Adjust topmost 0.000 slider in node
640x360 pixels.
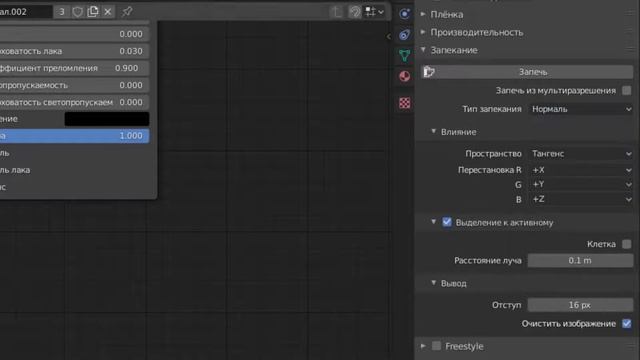tap(74, 34)
